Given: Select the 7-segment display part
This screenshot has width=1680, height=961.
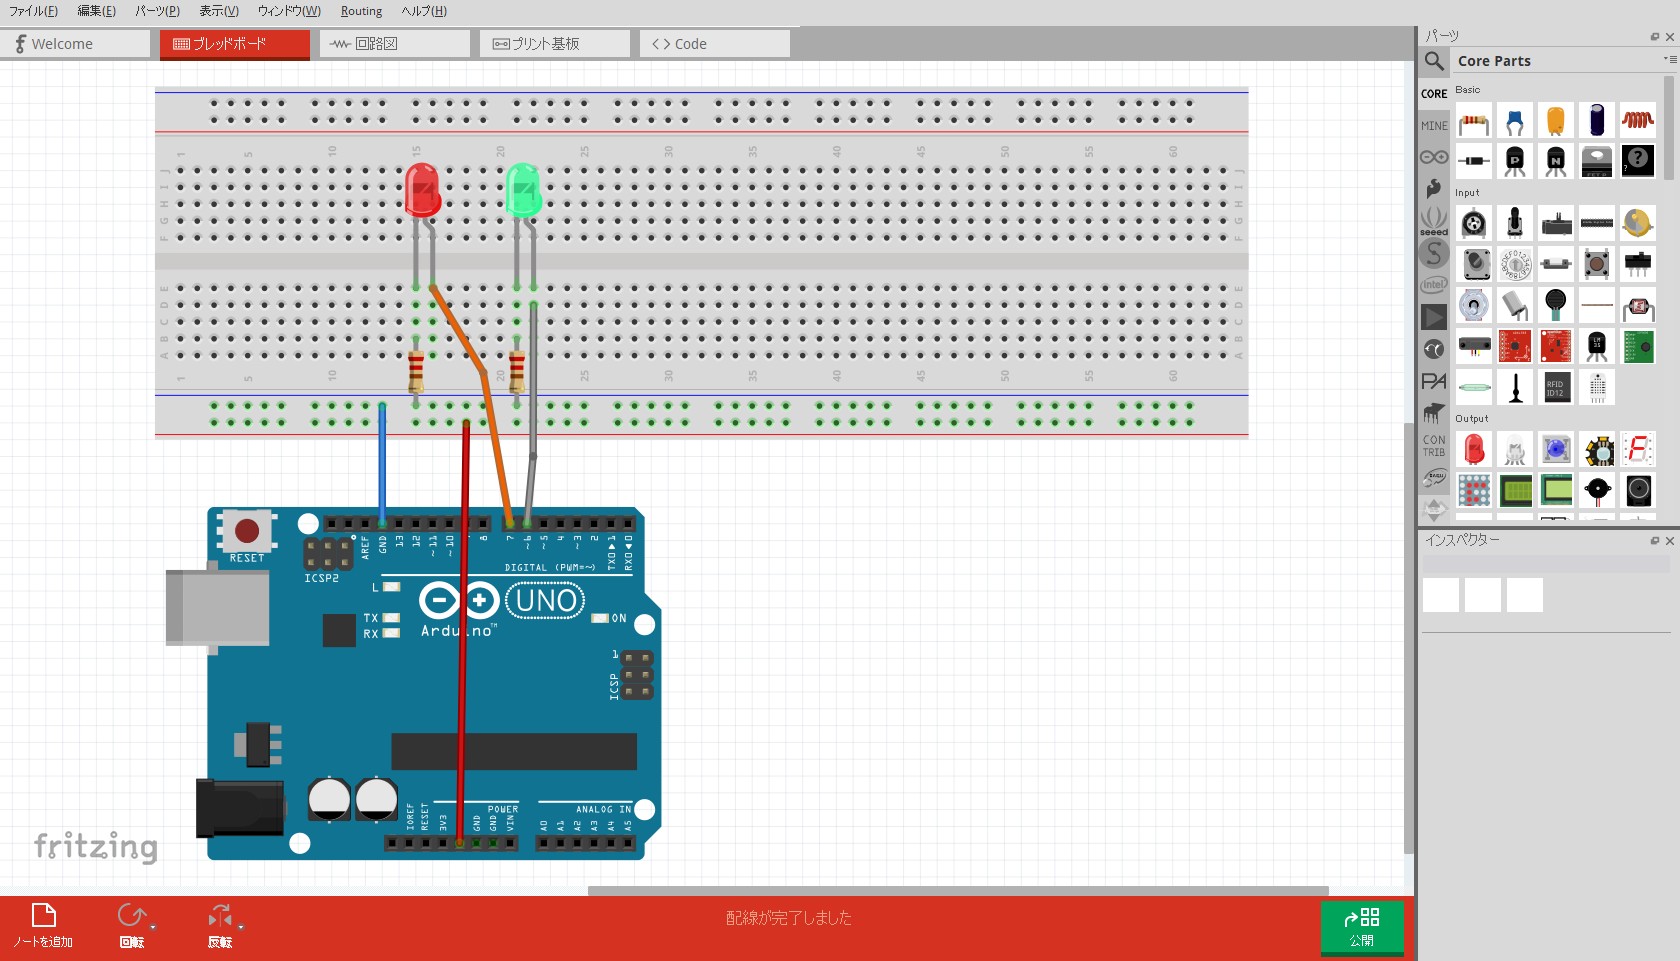Looking at the screenshot, I should [x=1638, y=450].
